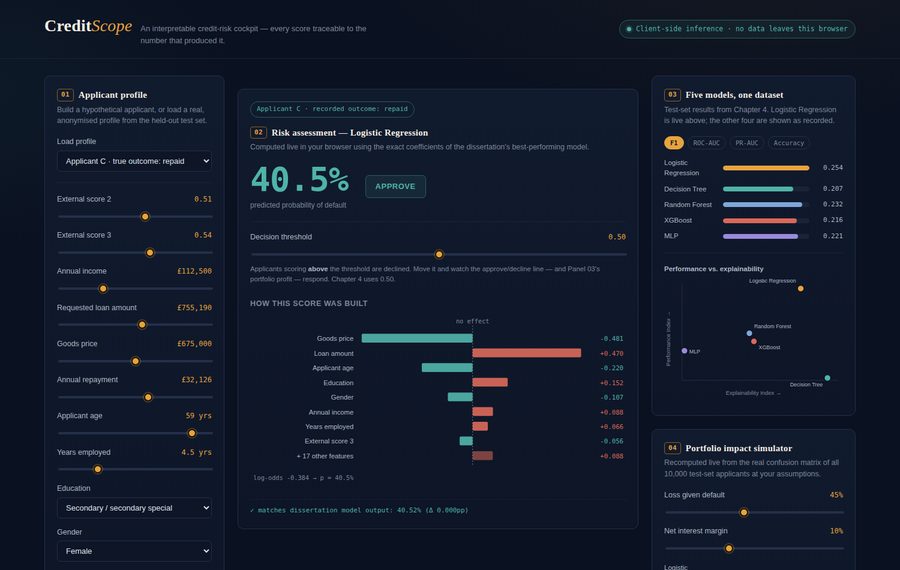Image resolution: width=900 pixels, height=570 pixels.
Task: Adjust the Applicant age slider
Action: click(135, 433)
